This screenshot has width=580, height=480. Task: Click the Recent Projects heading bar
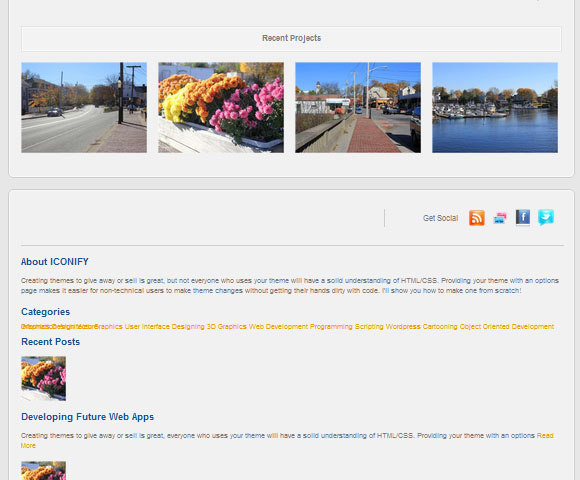coord(291,38)
